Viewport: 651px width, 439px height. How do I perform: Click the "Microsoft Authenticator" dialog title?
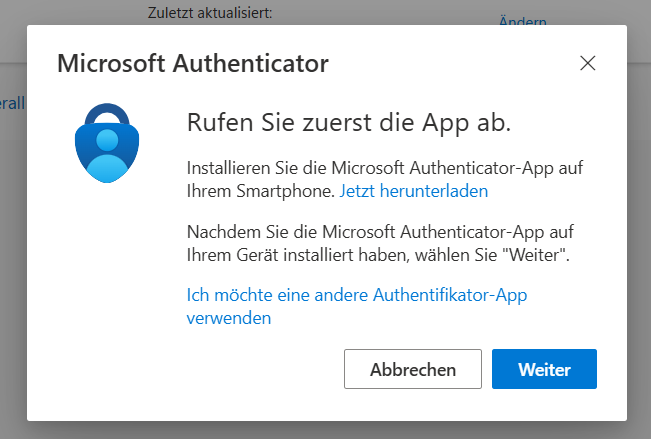coord(193,65)
